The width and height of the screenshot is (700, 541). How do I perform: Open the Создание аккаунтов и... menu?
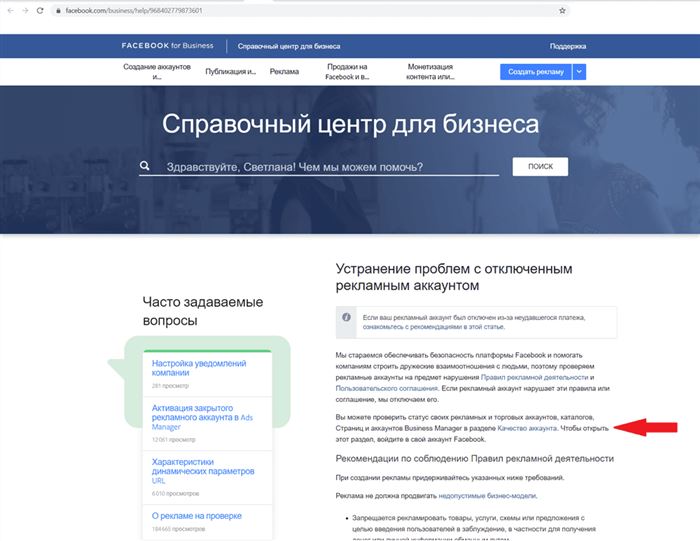coord(157,71)
